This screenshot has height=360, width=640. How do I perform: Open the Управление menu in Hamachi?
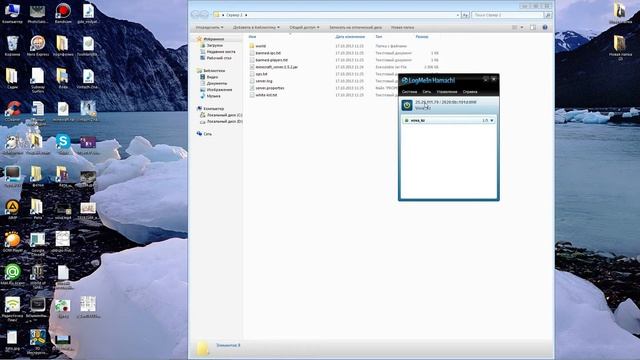coord(447,92)
